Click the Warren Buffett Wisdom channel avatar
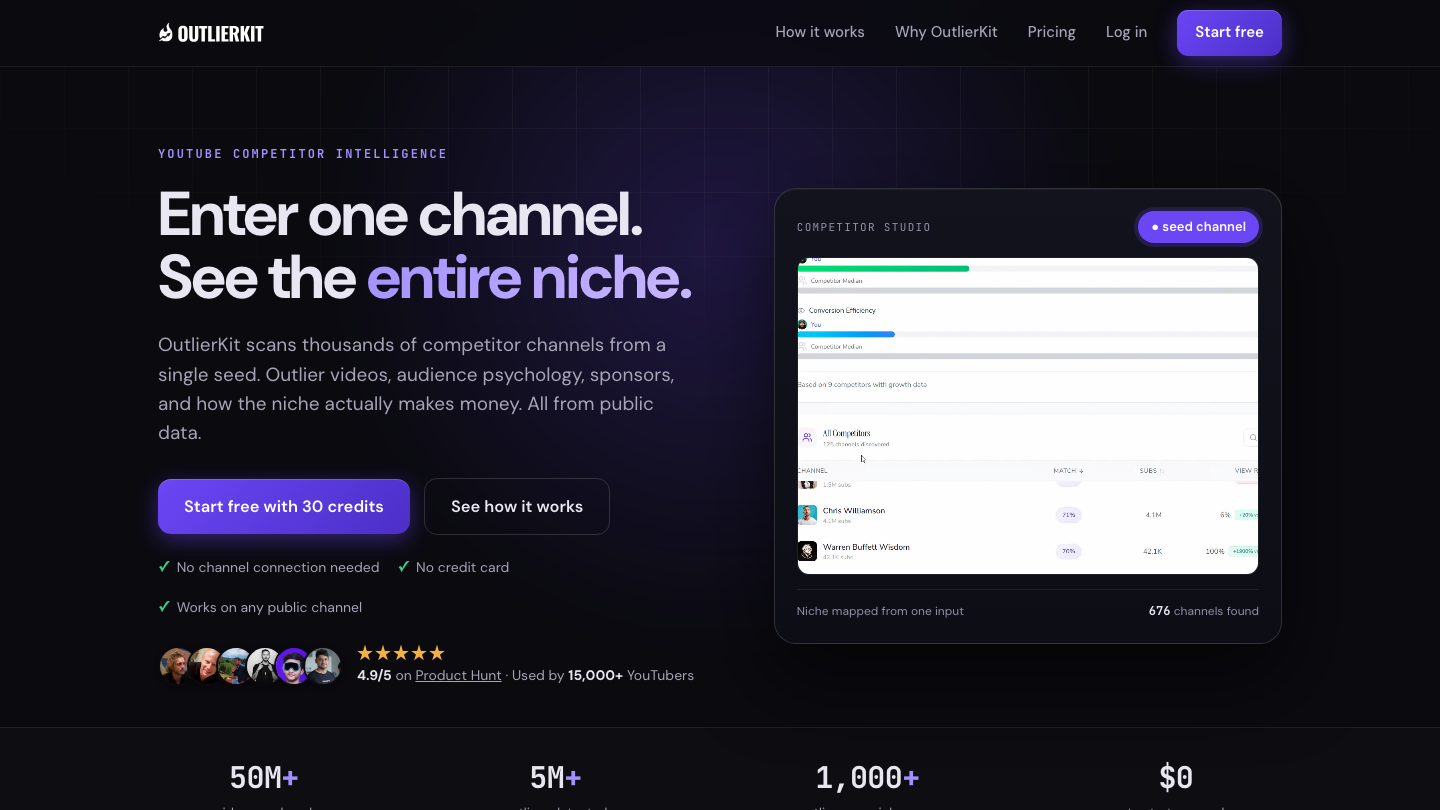 (807, 551)
